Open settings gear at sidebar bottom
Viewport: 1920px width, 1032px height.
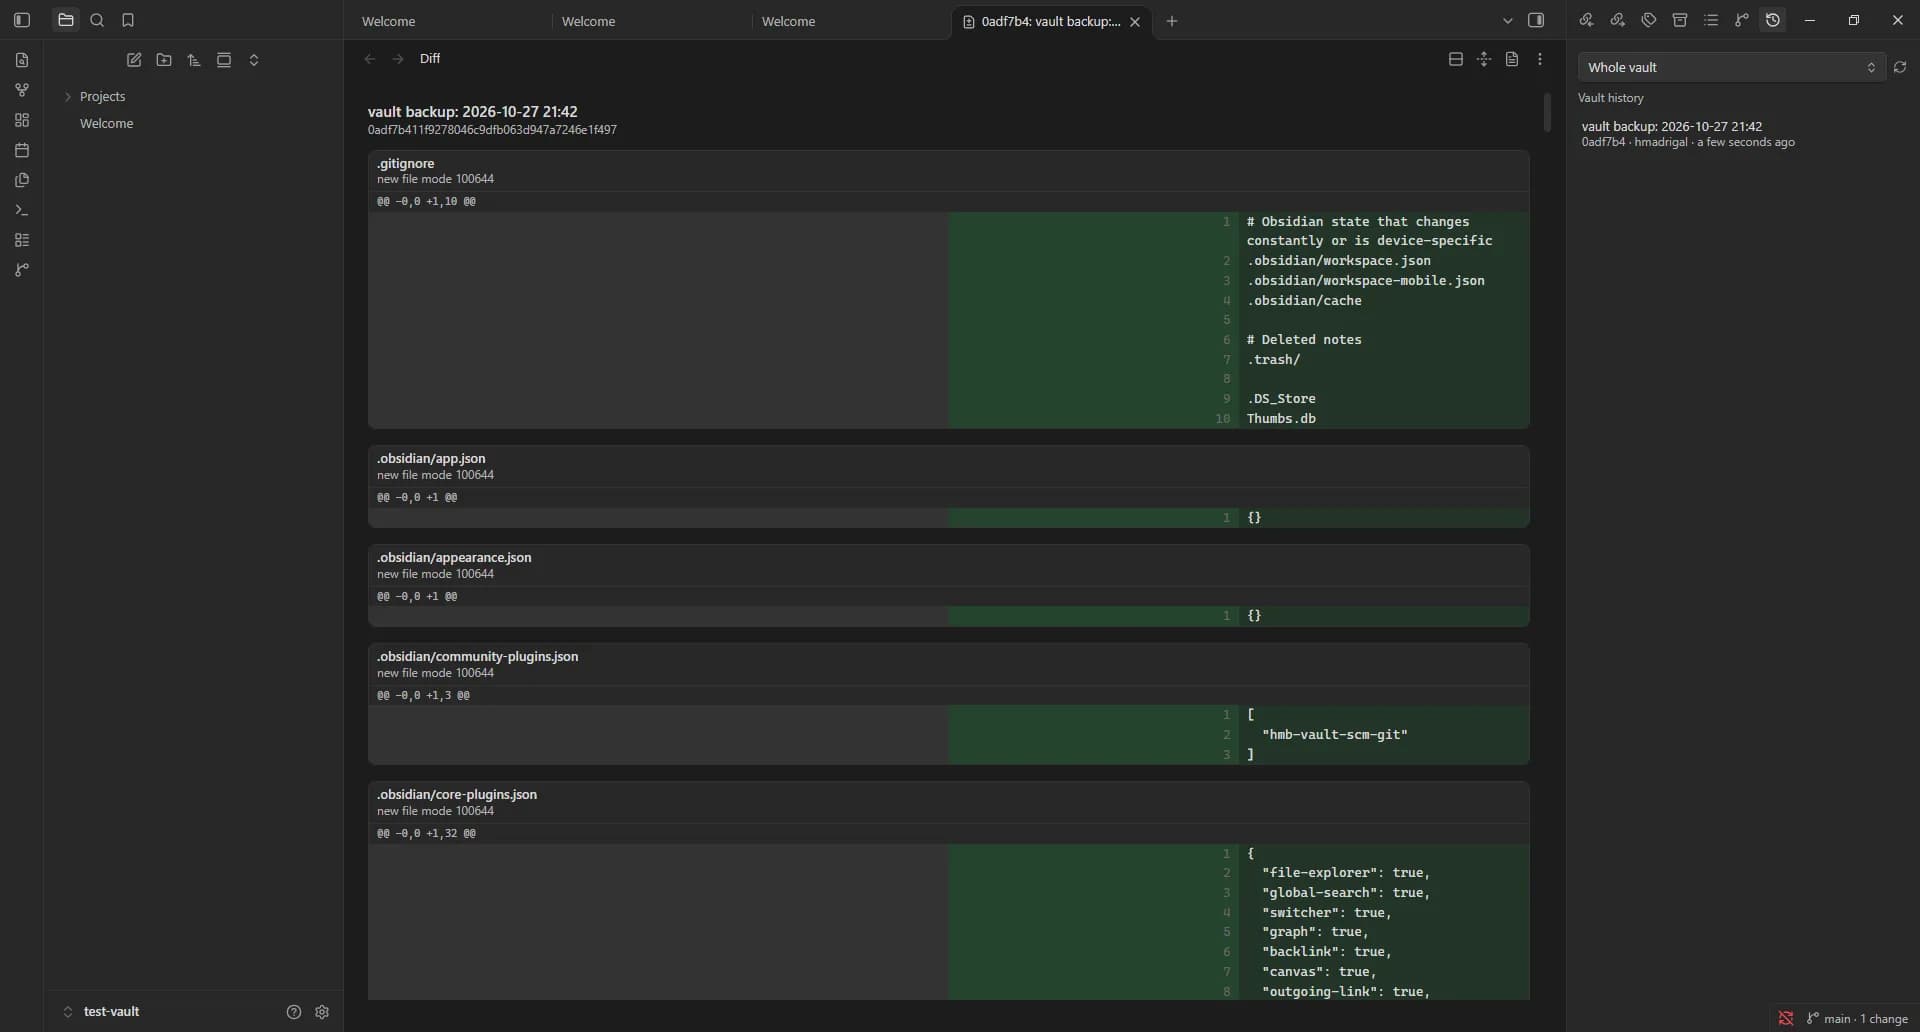[322, 1012]
